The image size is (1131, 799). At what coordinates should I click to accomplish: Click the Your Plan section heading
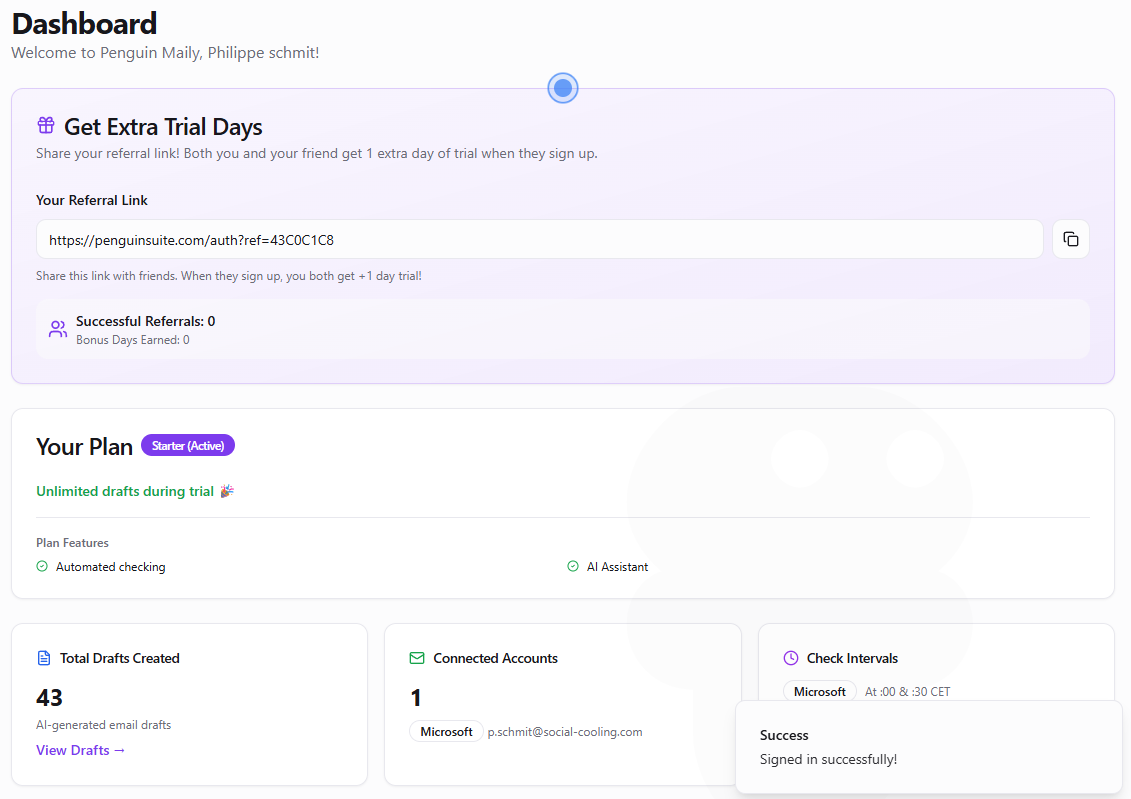pyautogui.click(x=85, y=446)
